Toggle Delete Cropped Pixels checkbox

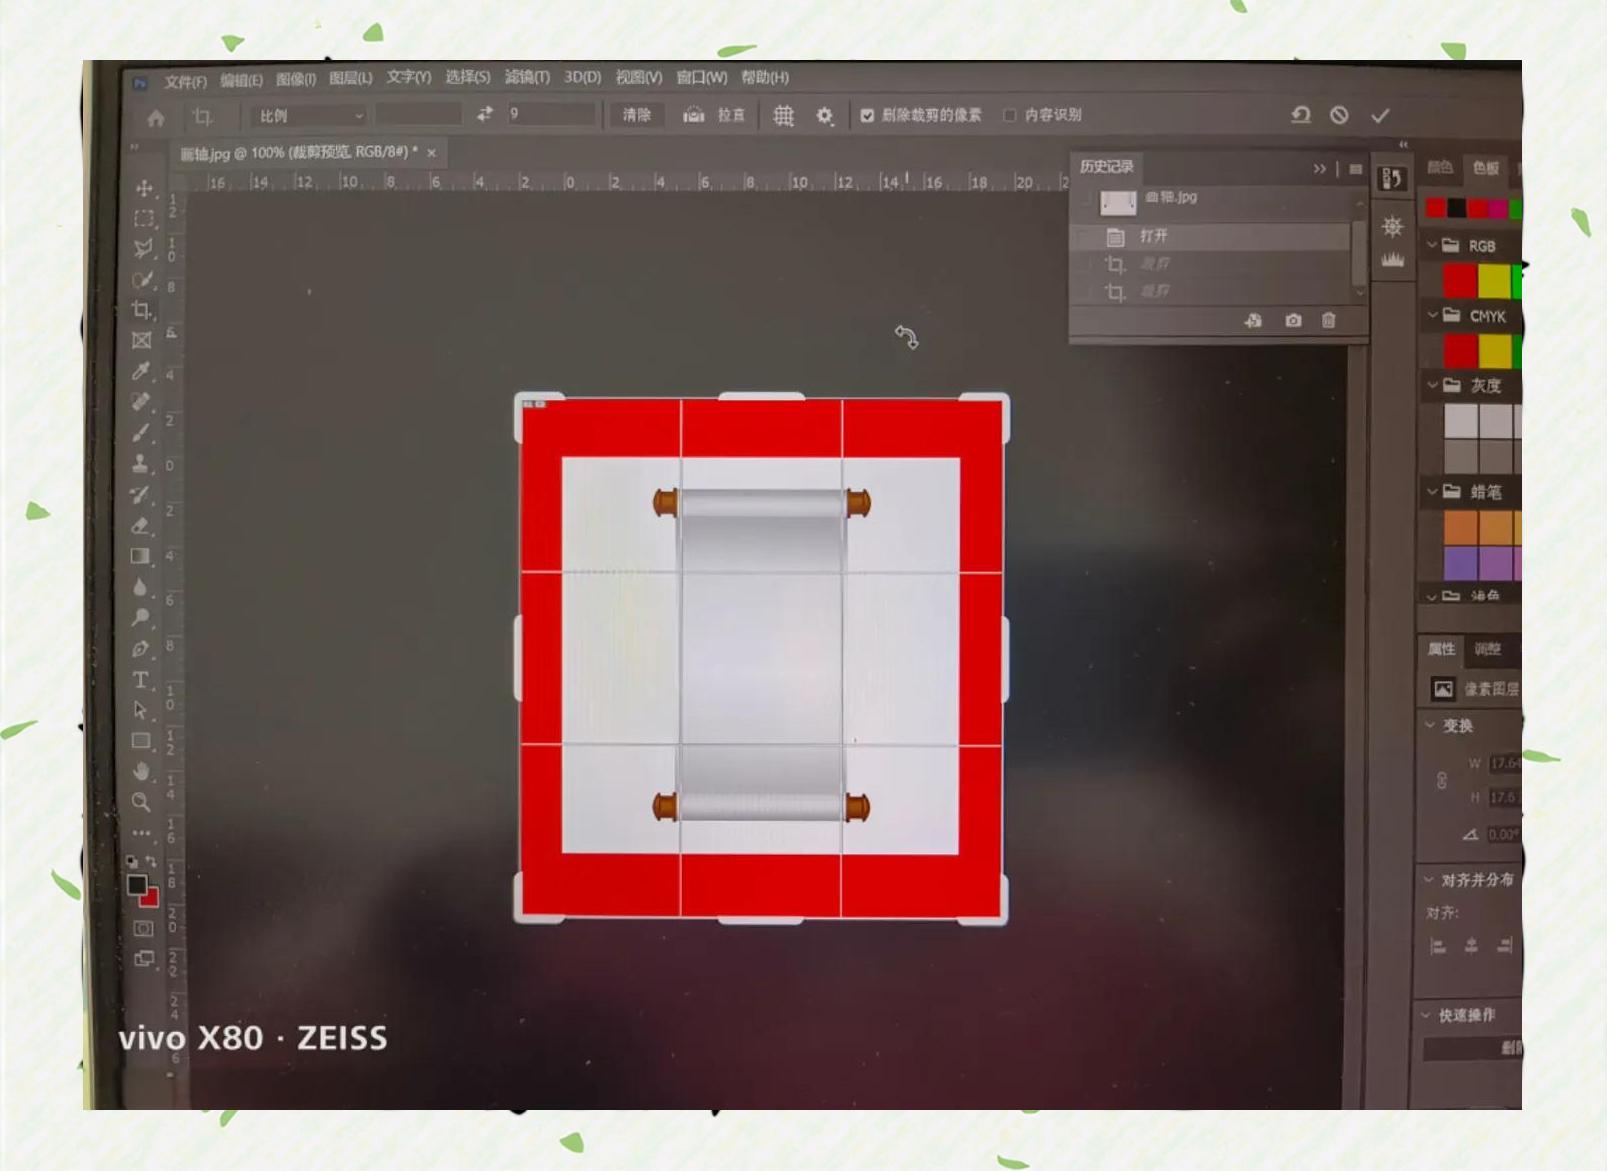tap(867, 115)
